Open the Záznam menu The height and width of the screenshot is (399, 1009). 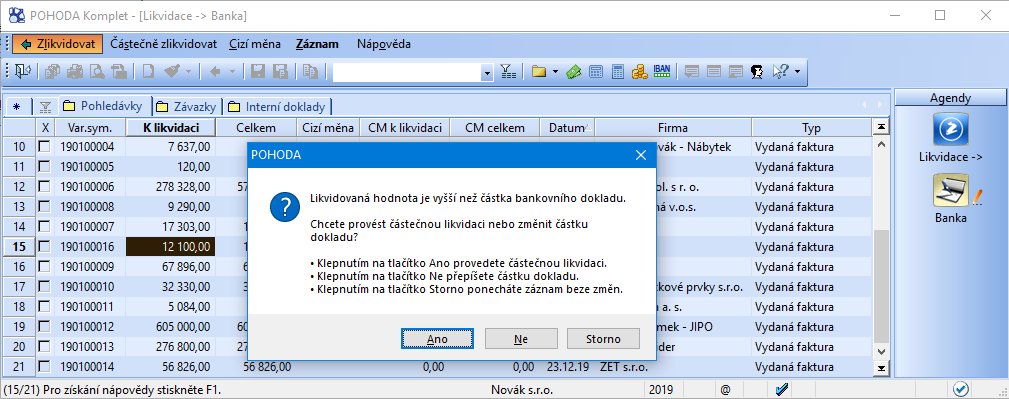pyautogui.click(x=317, y=44)
